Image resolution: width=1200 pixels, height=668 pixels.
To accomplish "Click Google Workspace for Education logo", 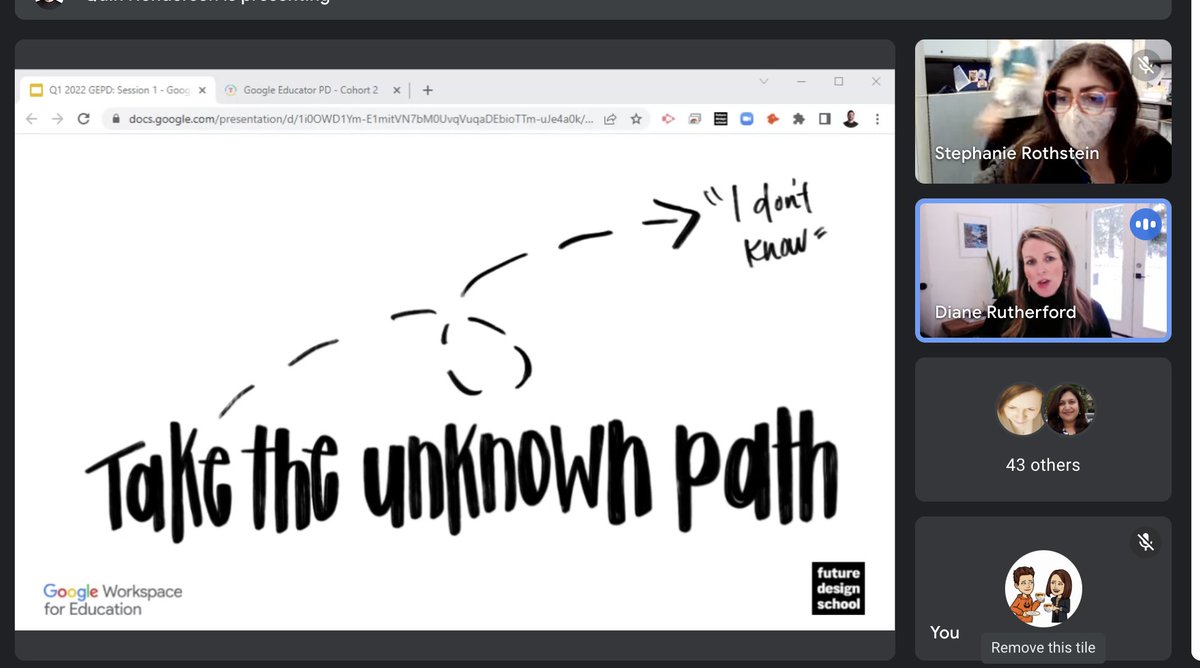I will 112,599.
